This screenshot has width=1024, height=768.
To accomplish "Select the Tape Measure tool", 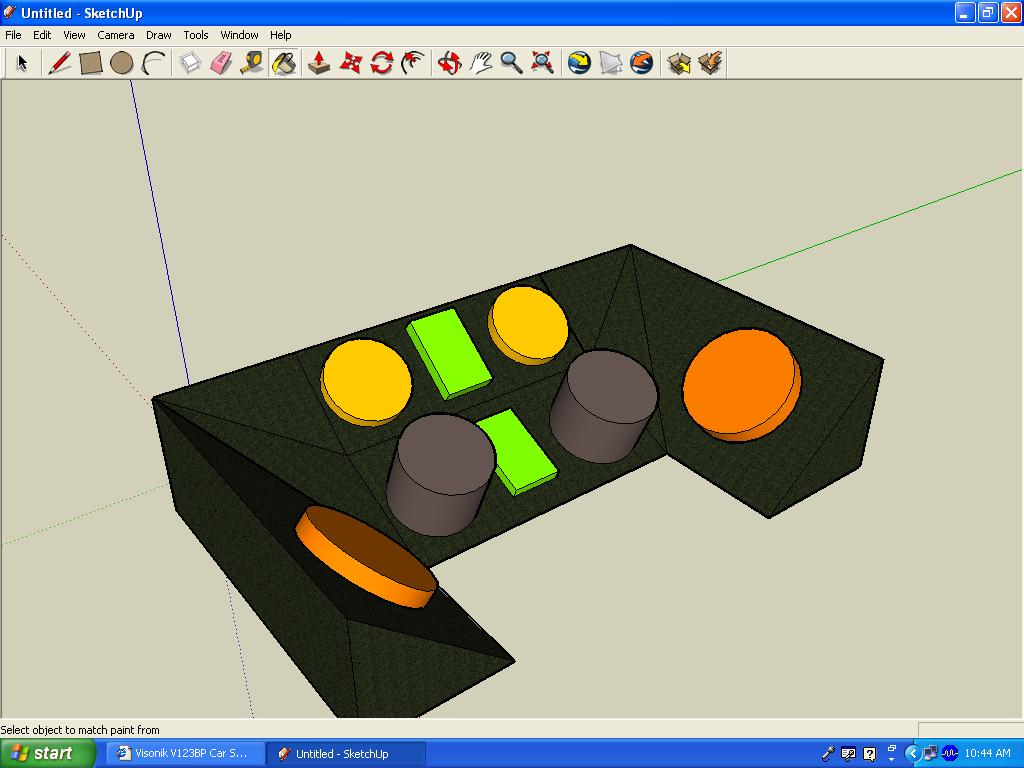I will (x=252, y=63).
